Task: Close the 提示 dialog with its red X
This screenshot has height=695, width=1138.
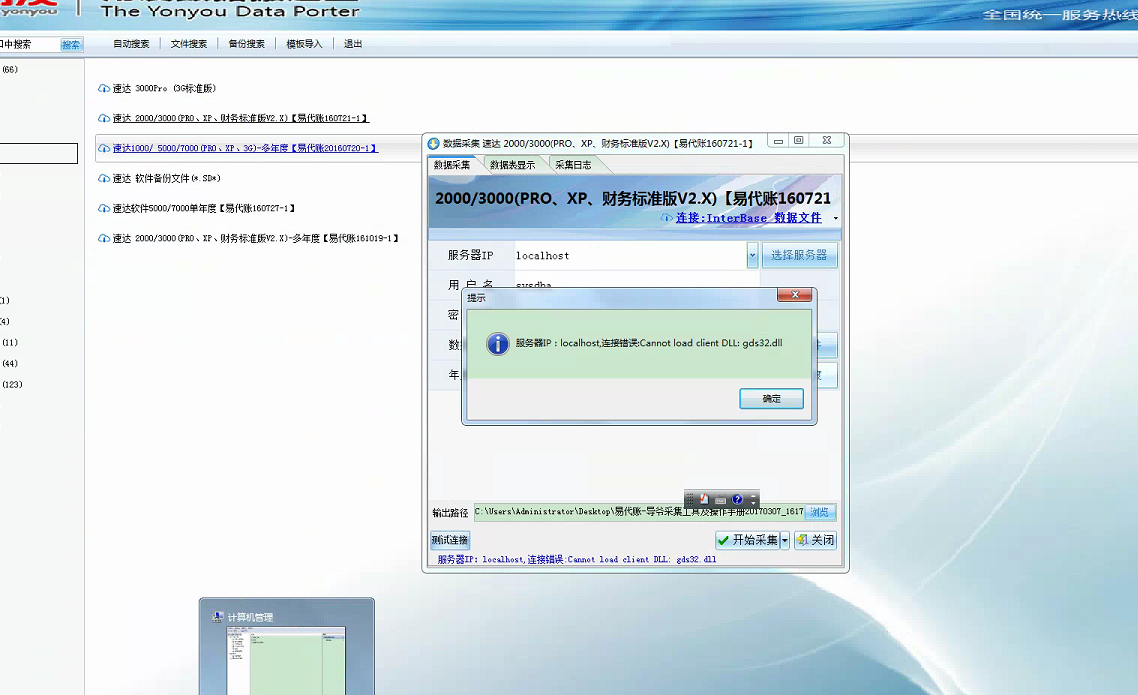Action: coord(795,295)
